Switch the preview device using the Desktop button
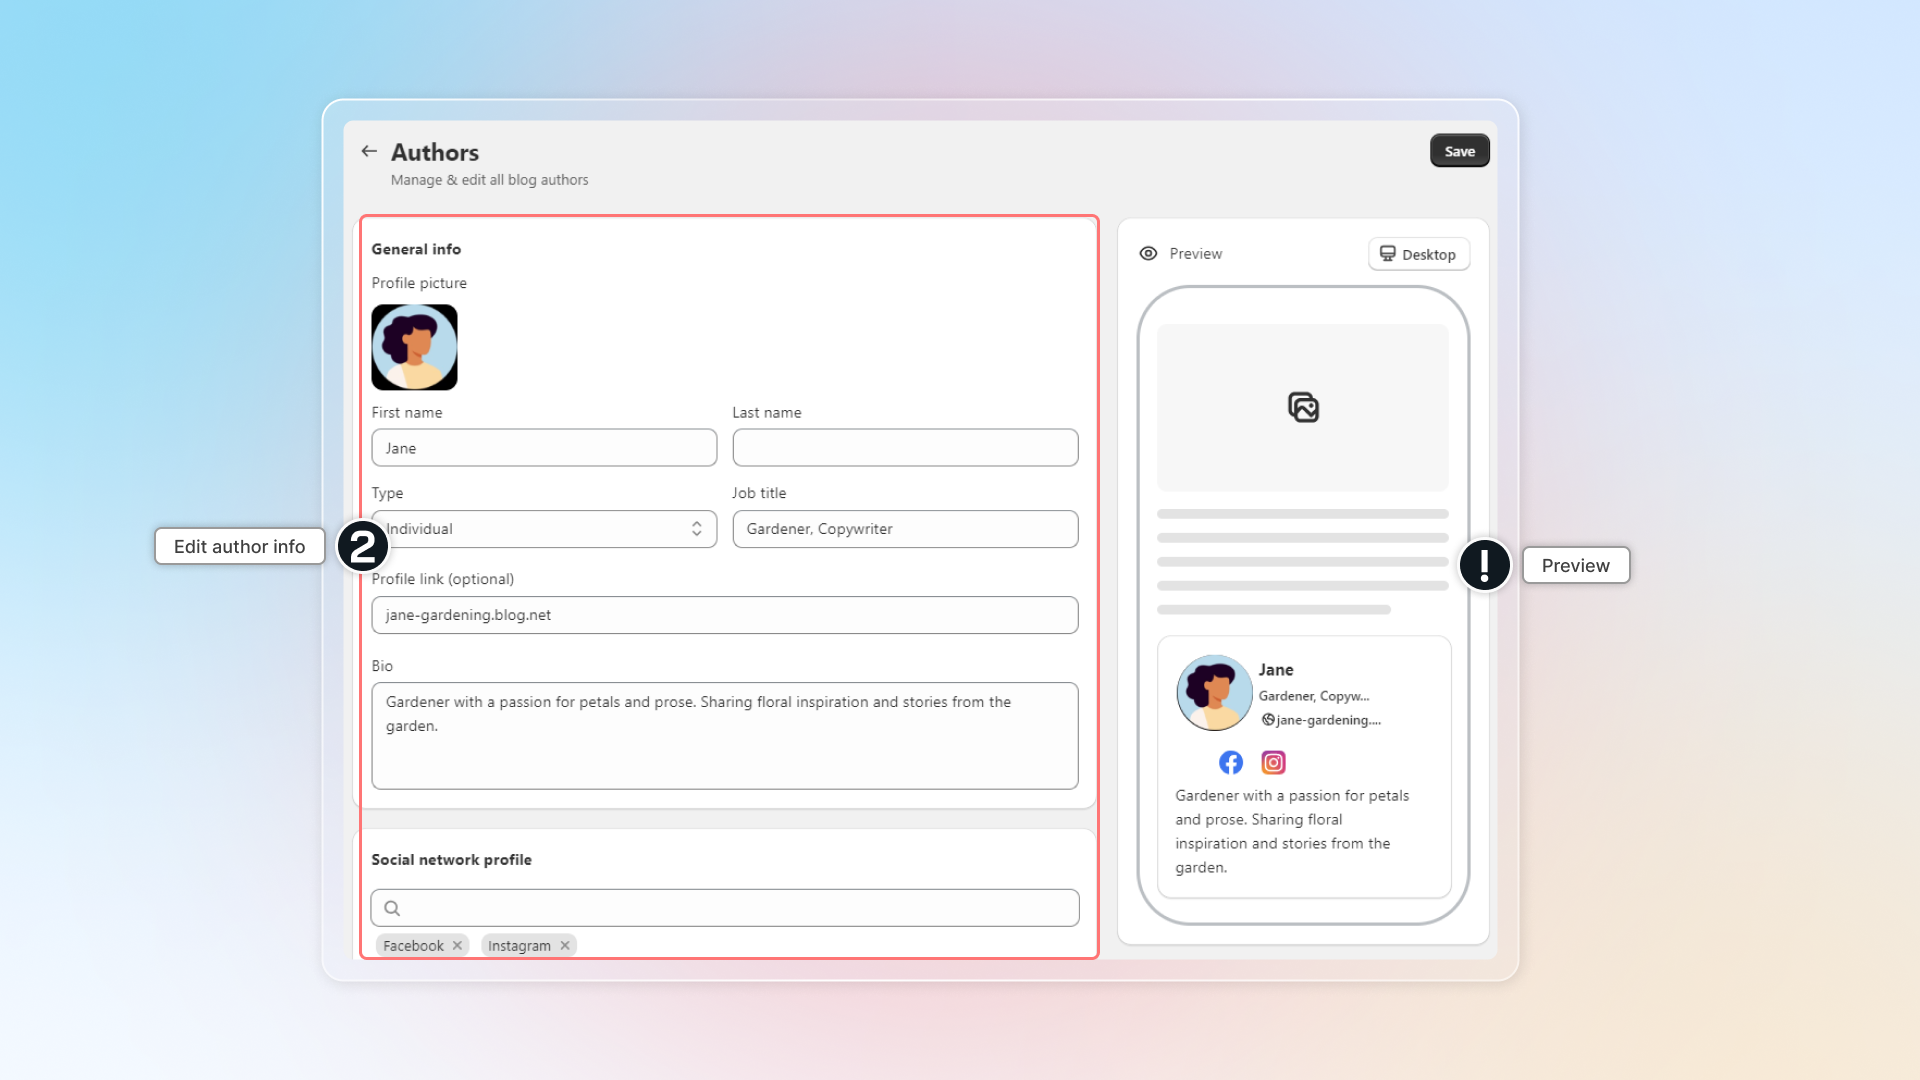Viewport: 1920px width, 1080px height. (x=1418, y=254)
